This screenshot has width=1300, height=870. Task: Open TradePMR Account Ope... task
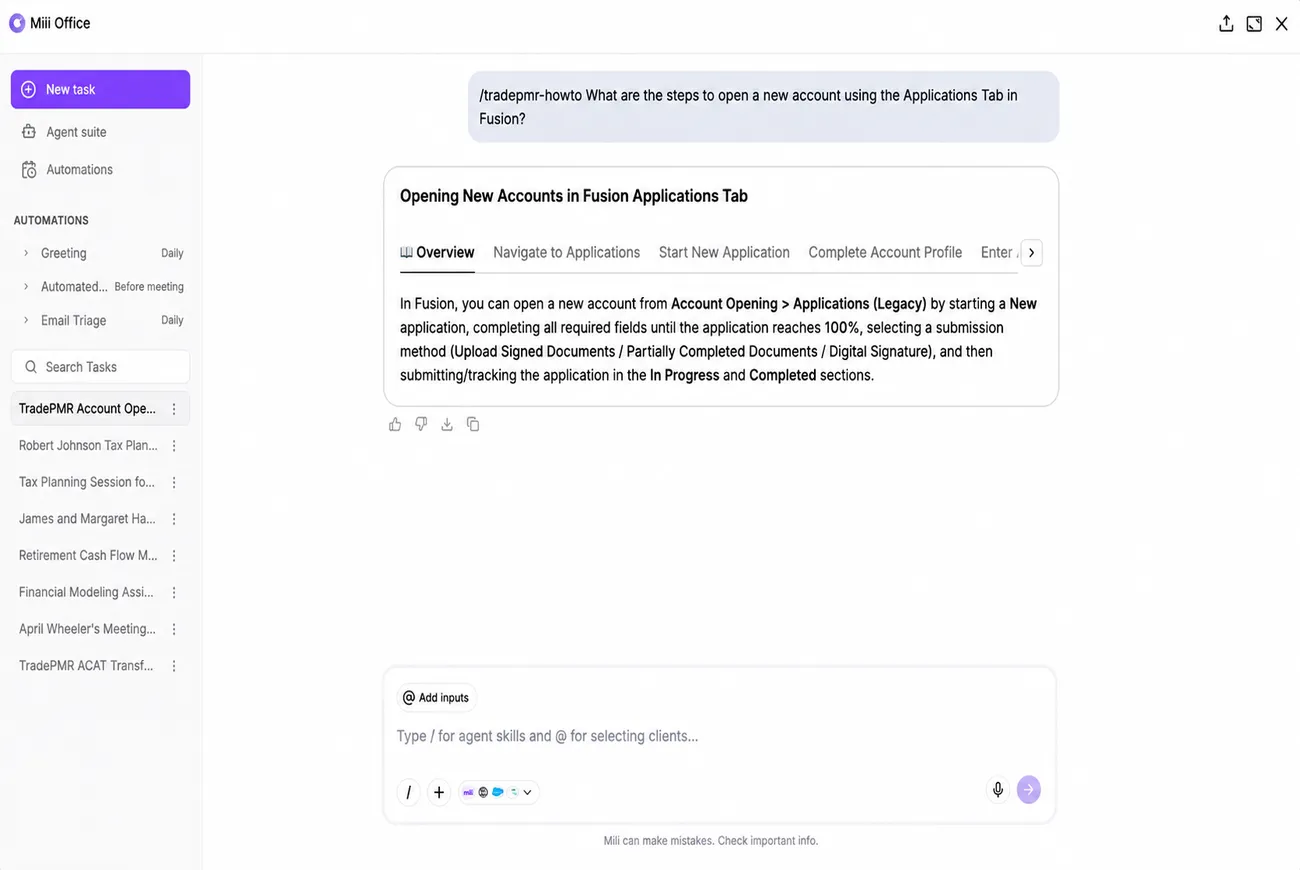coord(87,409)
